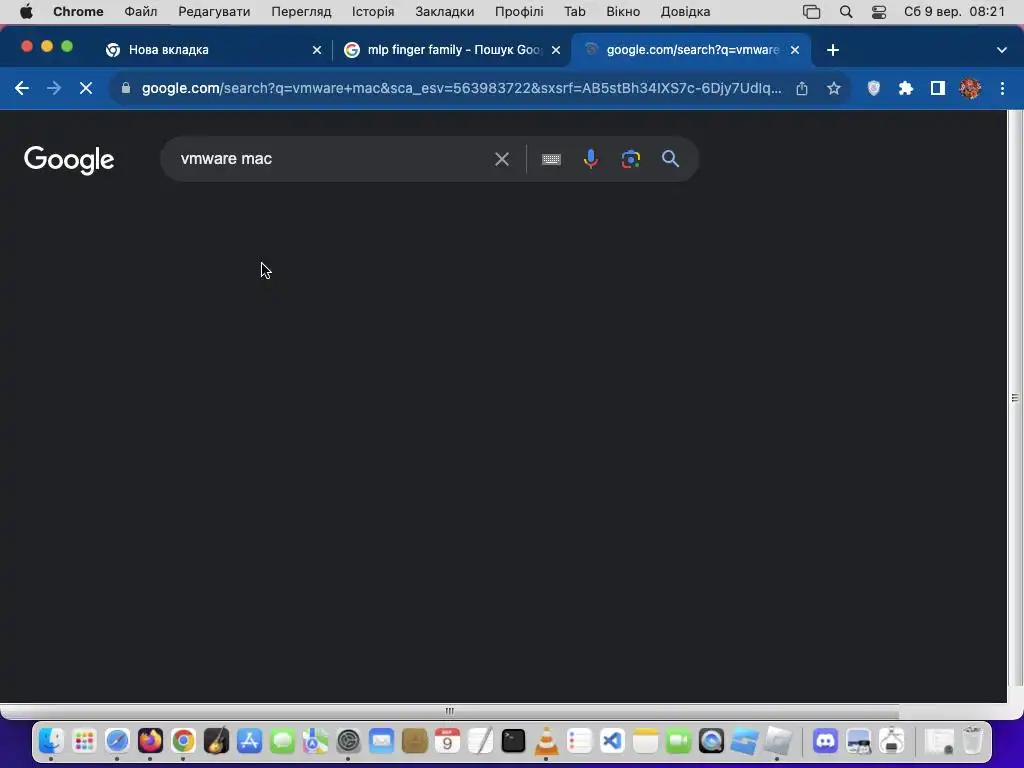This screenshot has height=768, width=1024.
Task: Open the Apple menu
Action: point(26,12)
